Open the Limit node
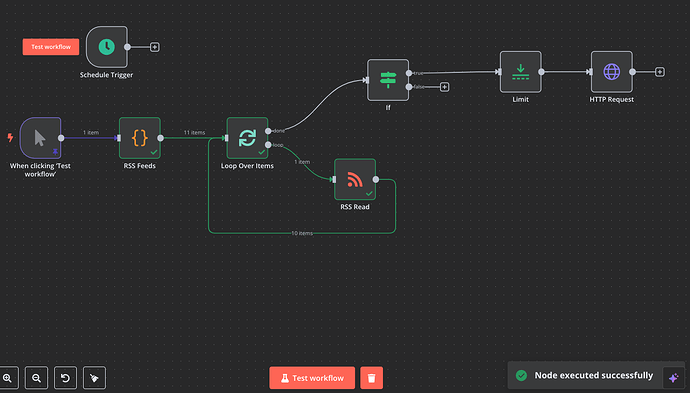This screenshot has height=393, width=690. tap(521, 72)
